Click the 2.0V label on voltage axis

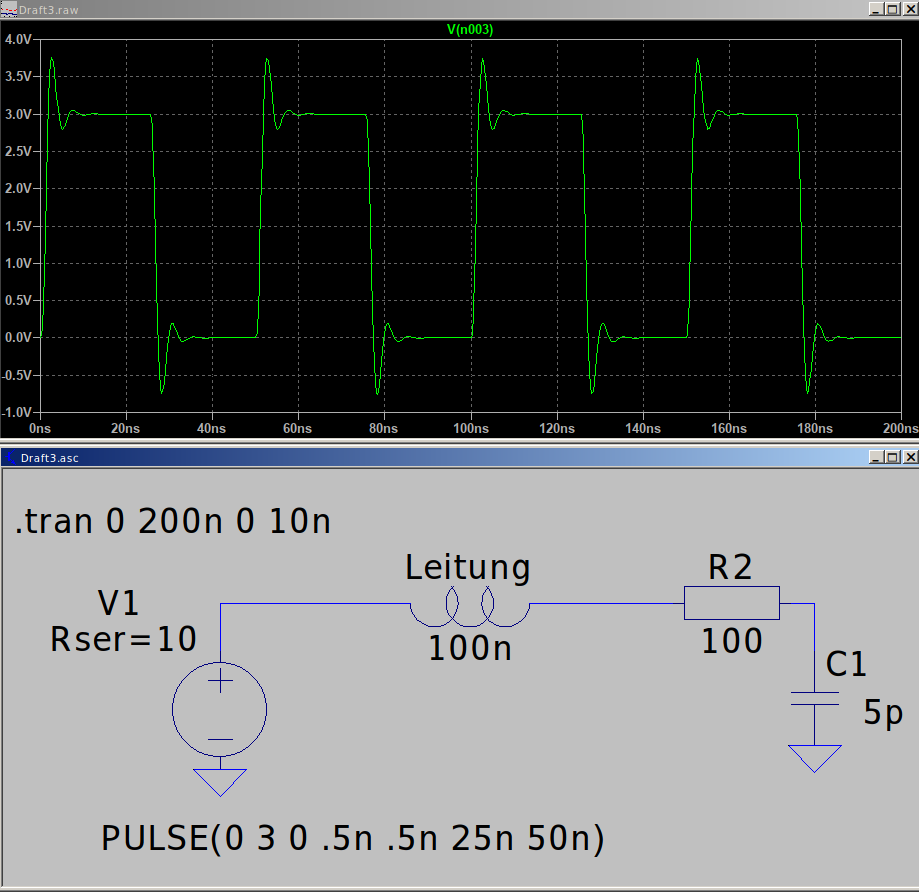[x=20, y=188]
